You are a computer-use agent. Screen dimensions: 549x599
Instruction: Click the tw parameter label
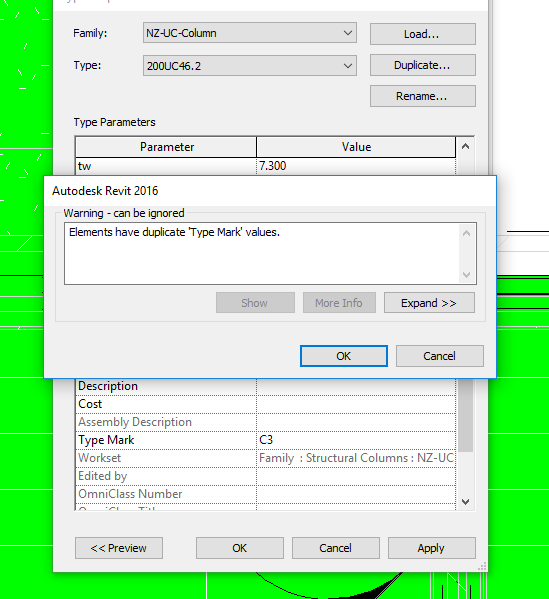coord(84,166)
